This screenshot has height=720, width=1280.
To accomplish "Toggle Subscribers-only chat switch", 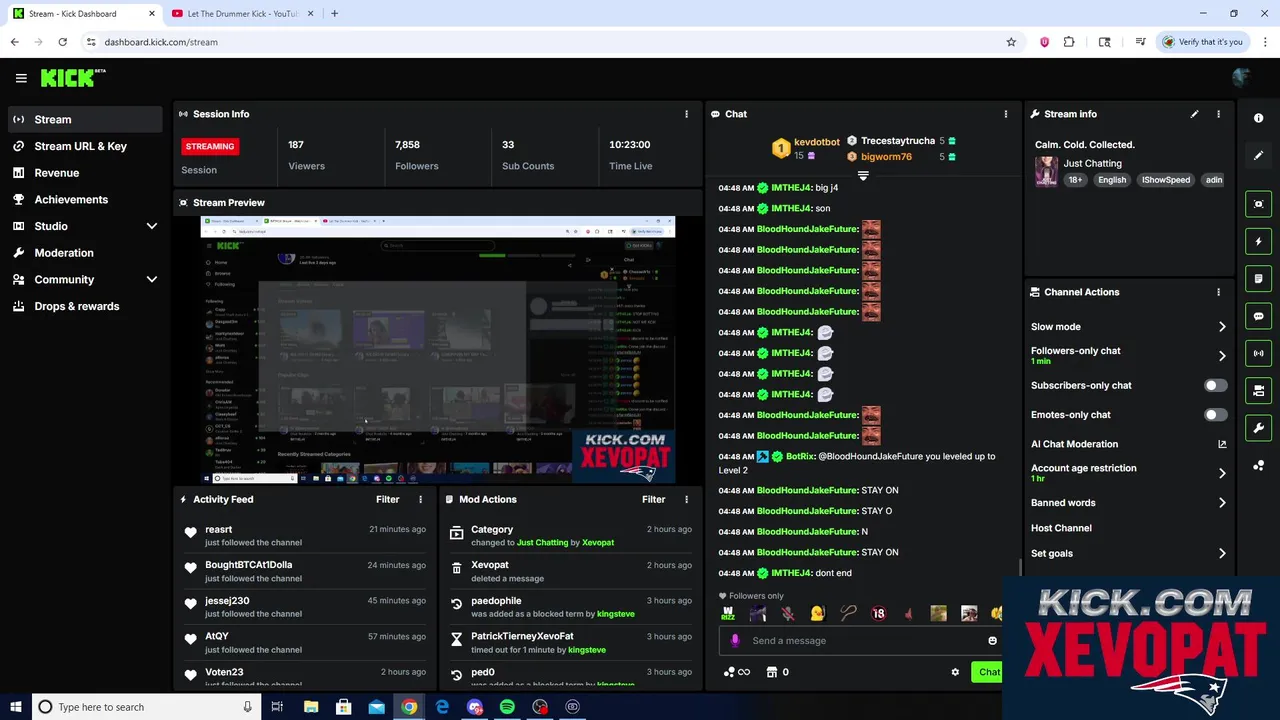I will point(1215,385).
